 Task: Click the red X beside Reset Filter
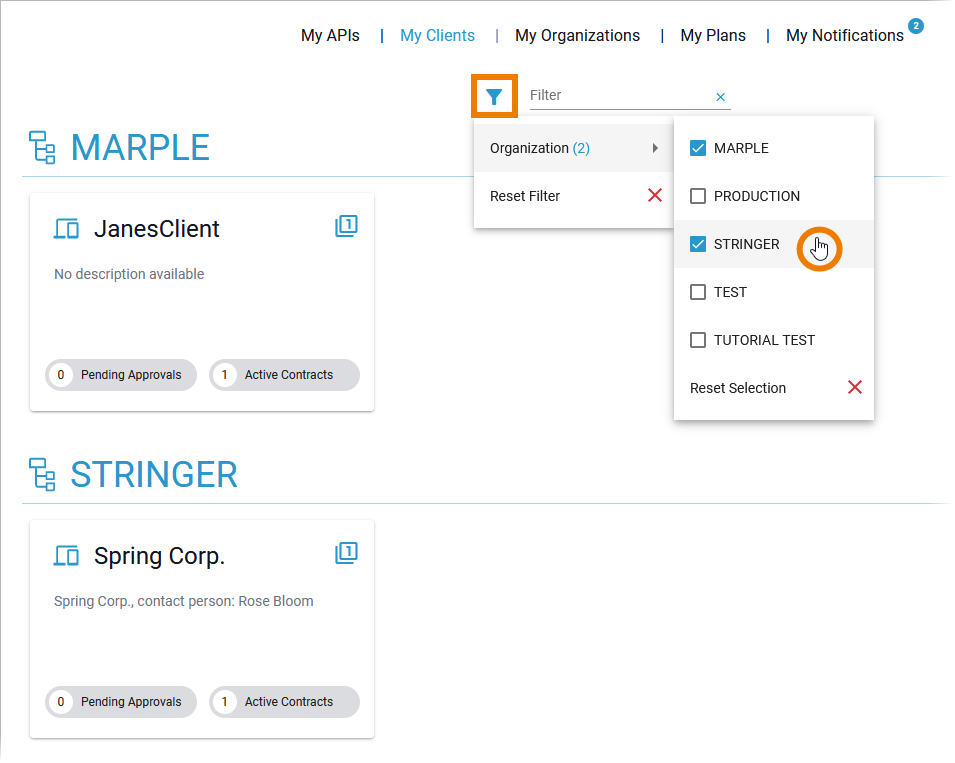point(655,195)
